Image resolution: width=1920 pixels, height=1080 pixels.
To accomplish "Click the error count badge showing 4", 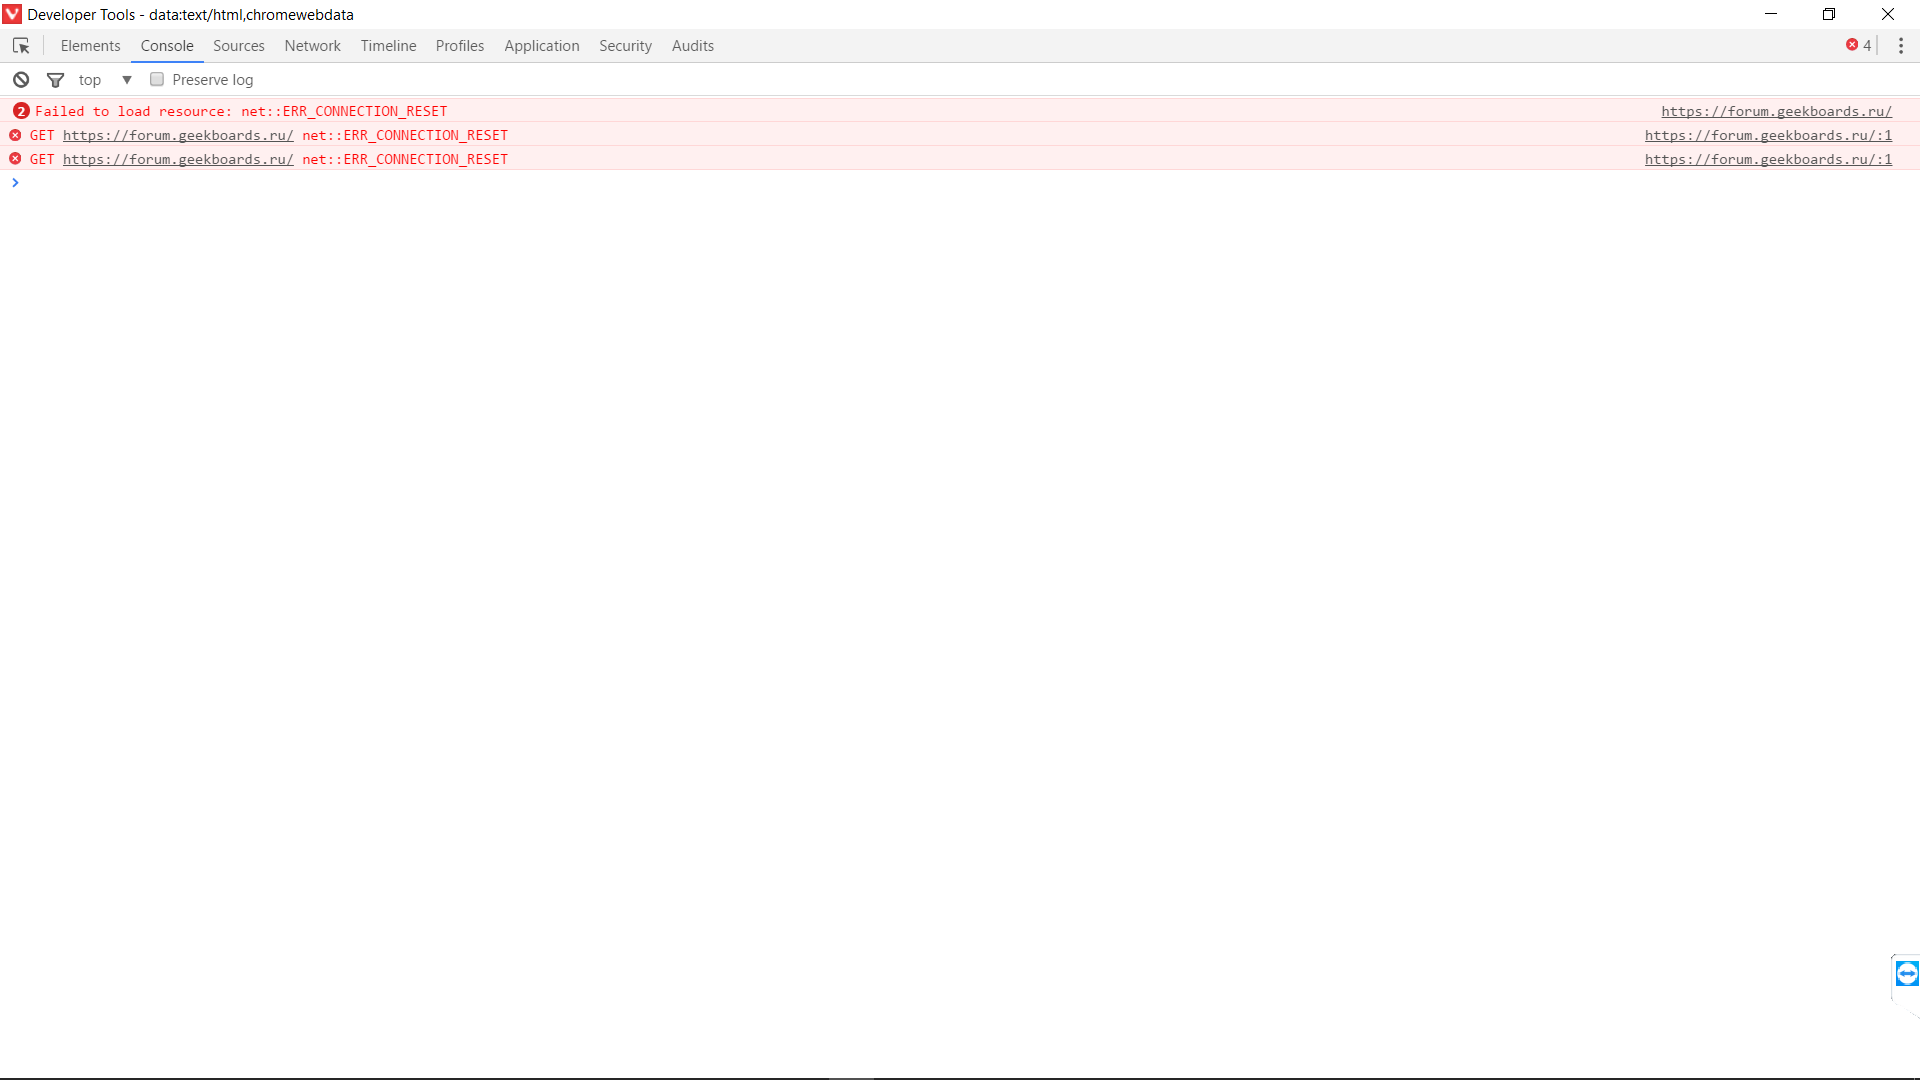I will tap(1859, 45).
